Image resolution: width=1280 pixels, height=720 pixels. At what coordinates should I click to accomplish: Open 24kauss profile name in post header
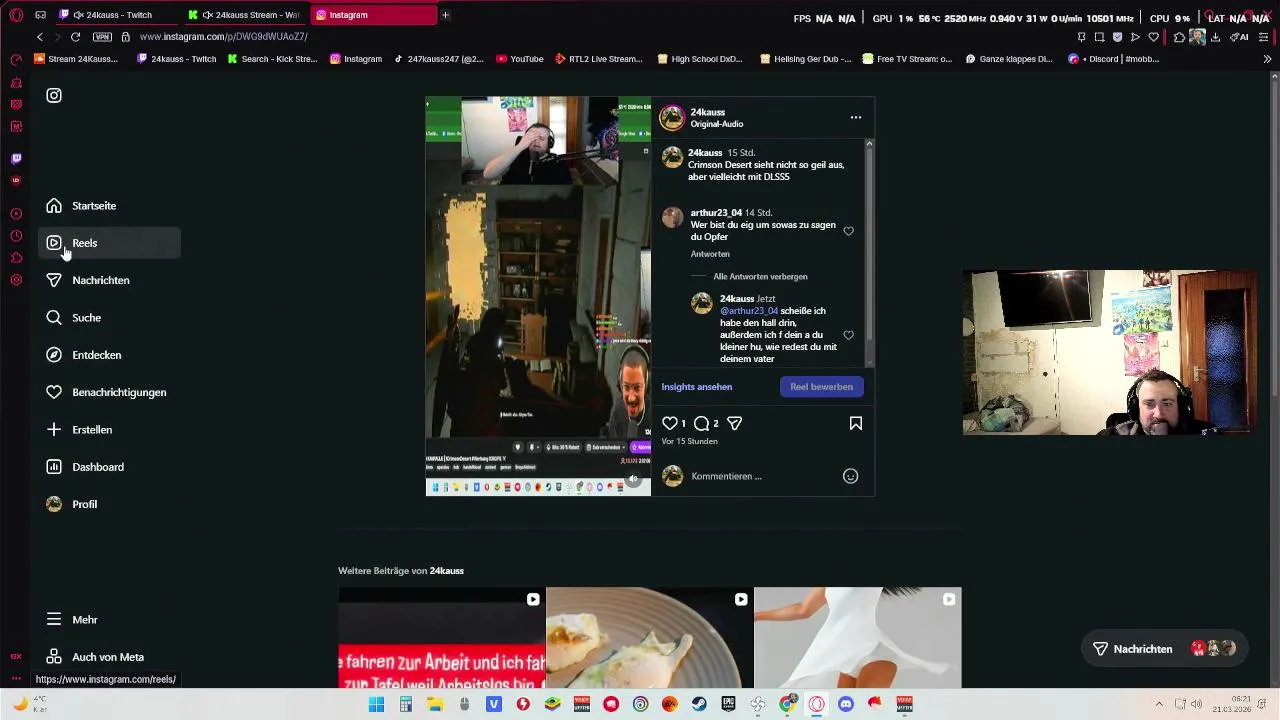point(707,112)
